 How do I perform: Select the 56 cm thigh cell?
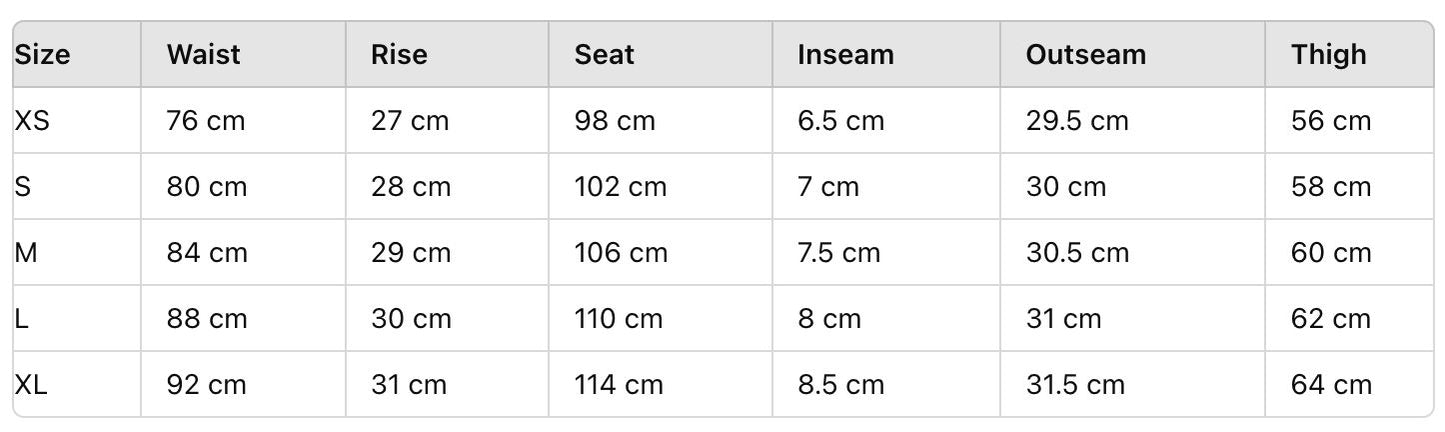point(1332,121)
